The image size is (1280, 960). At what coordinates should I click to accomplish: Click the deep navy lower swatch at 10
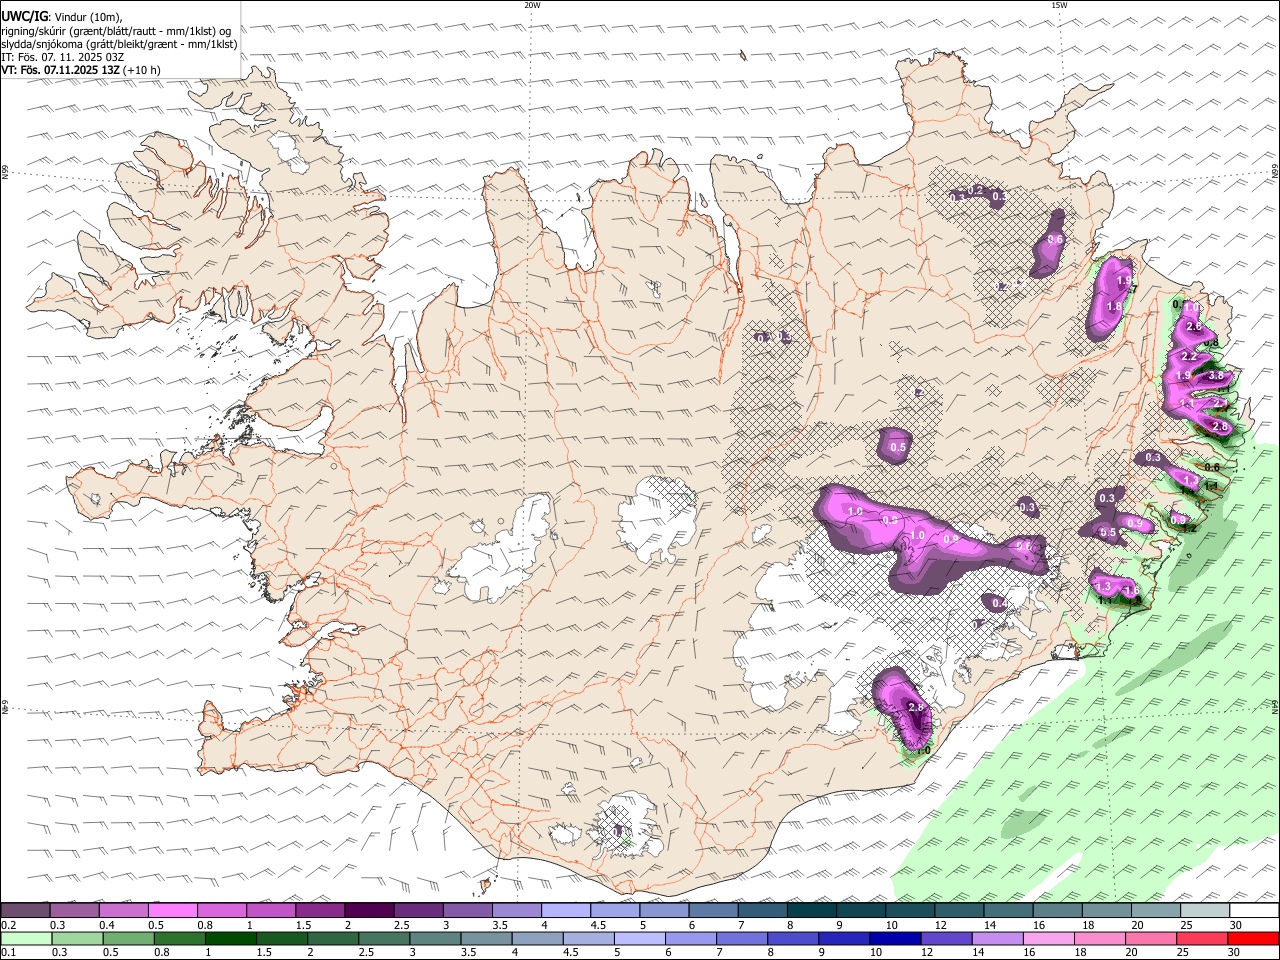click(894, 939)
